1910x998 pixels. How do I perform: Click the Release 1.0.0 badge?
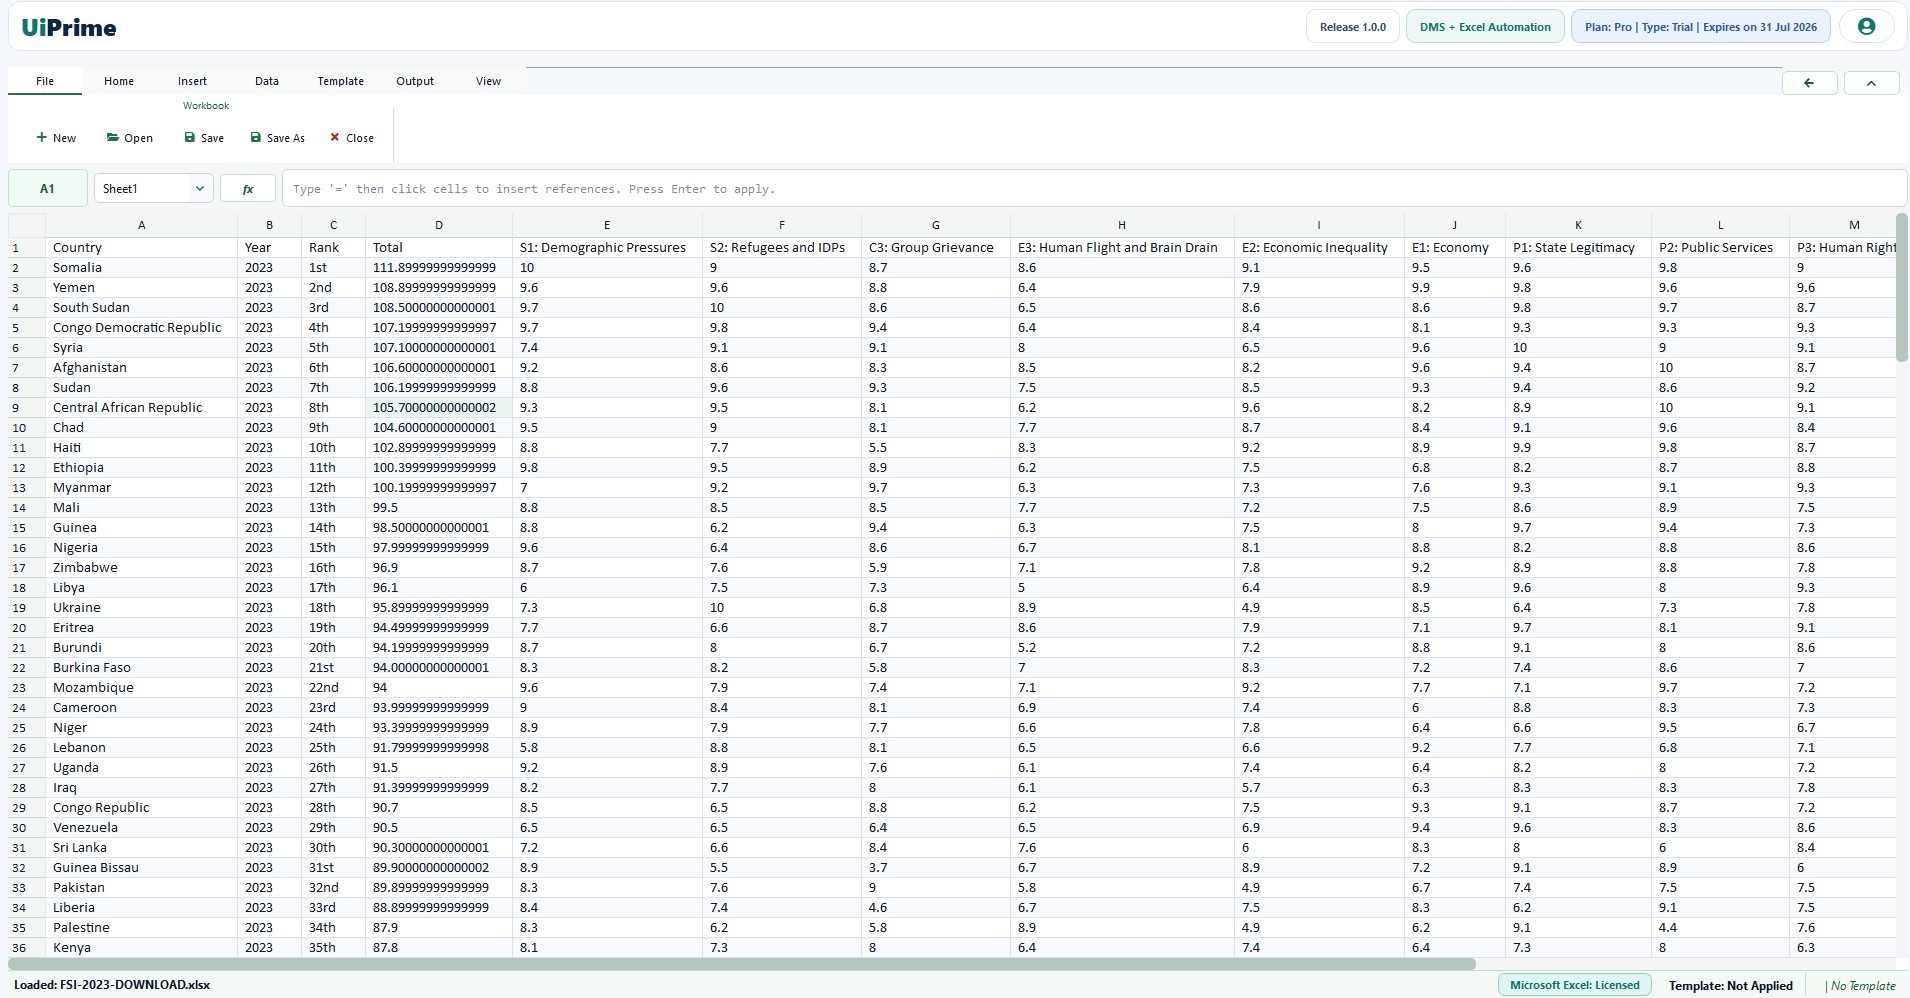pyautogui.click(x=1352, y=27)
